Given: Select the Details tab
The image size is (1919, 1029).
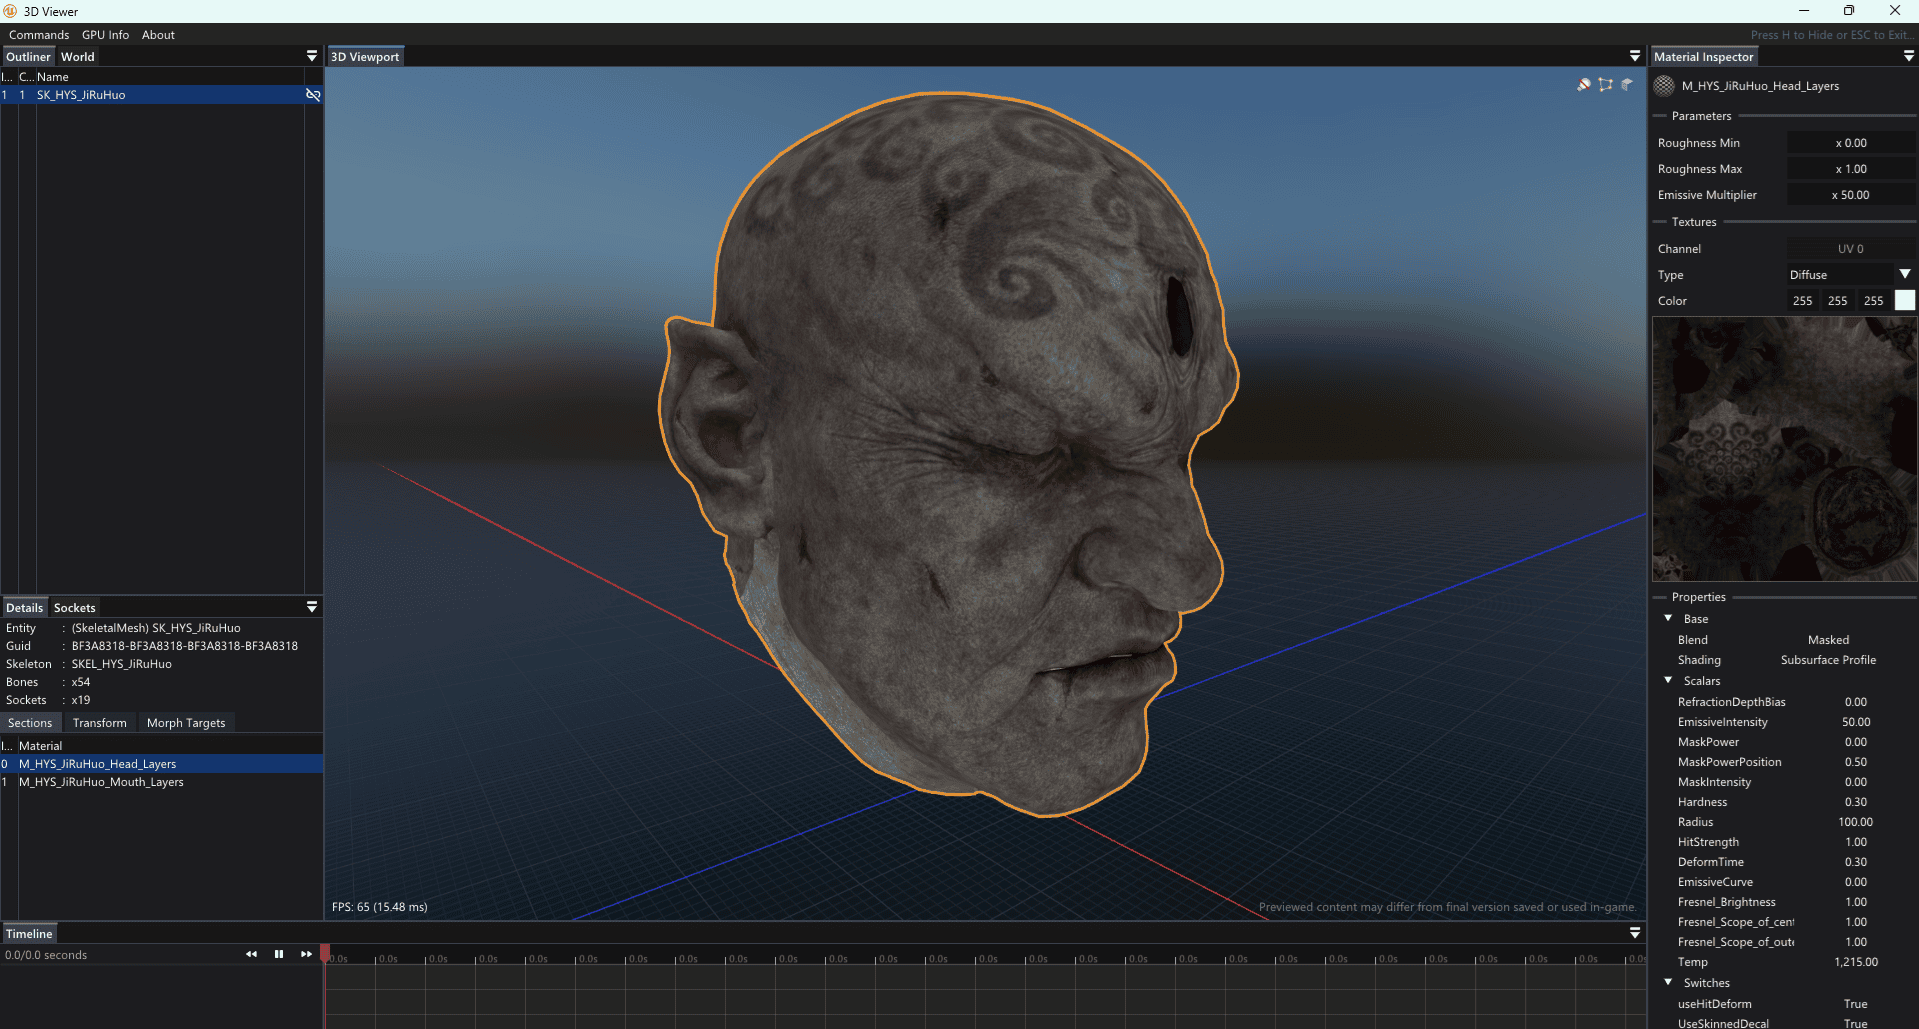Looking at the screenshot, I should [x=24, y=608].
